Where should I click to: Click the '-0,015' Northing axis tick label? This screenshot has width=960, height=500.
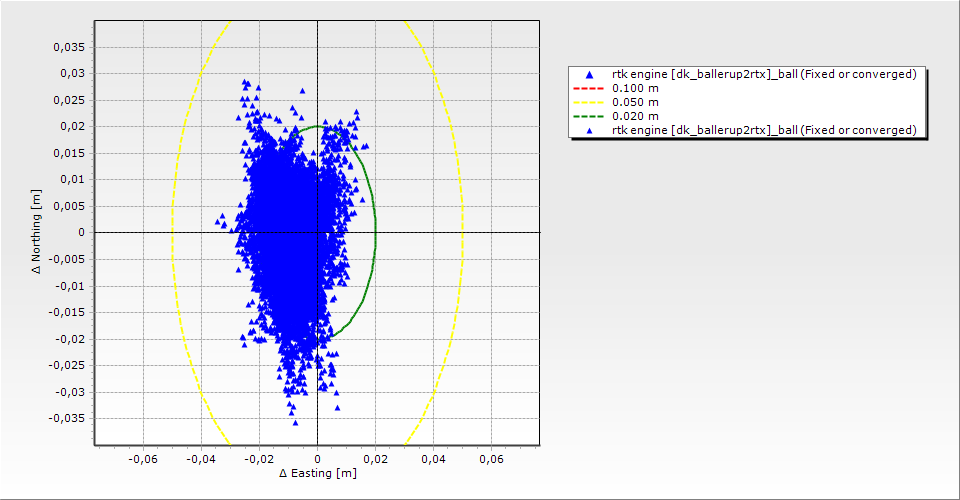point(67,312)
